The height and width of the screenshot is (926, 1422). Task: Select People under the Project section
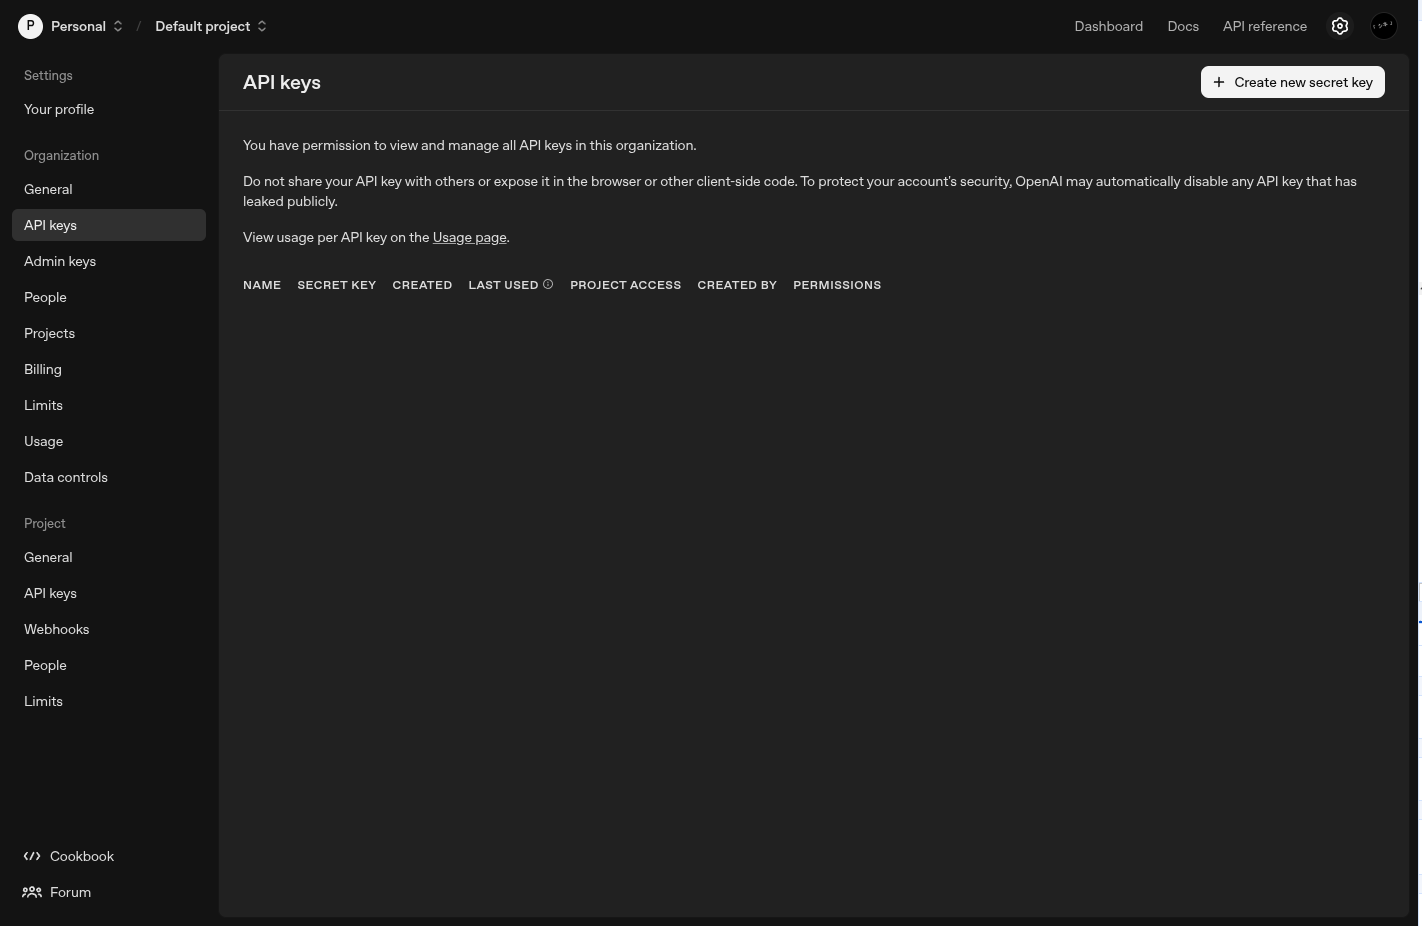click(109, 665)
